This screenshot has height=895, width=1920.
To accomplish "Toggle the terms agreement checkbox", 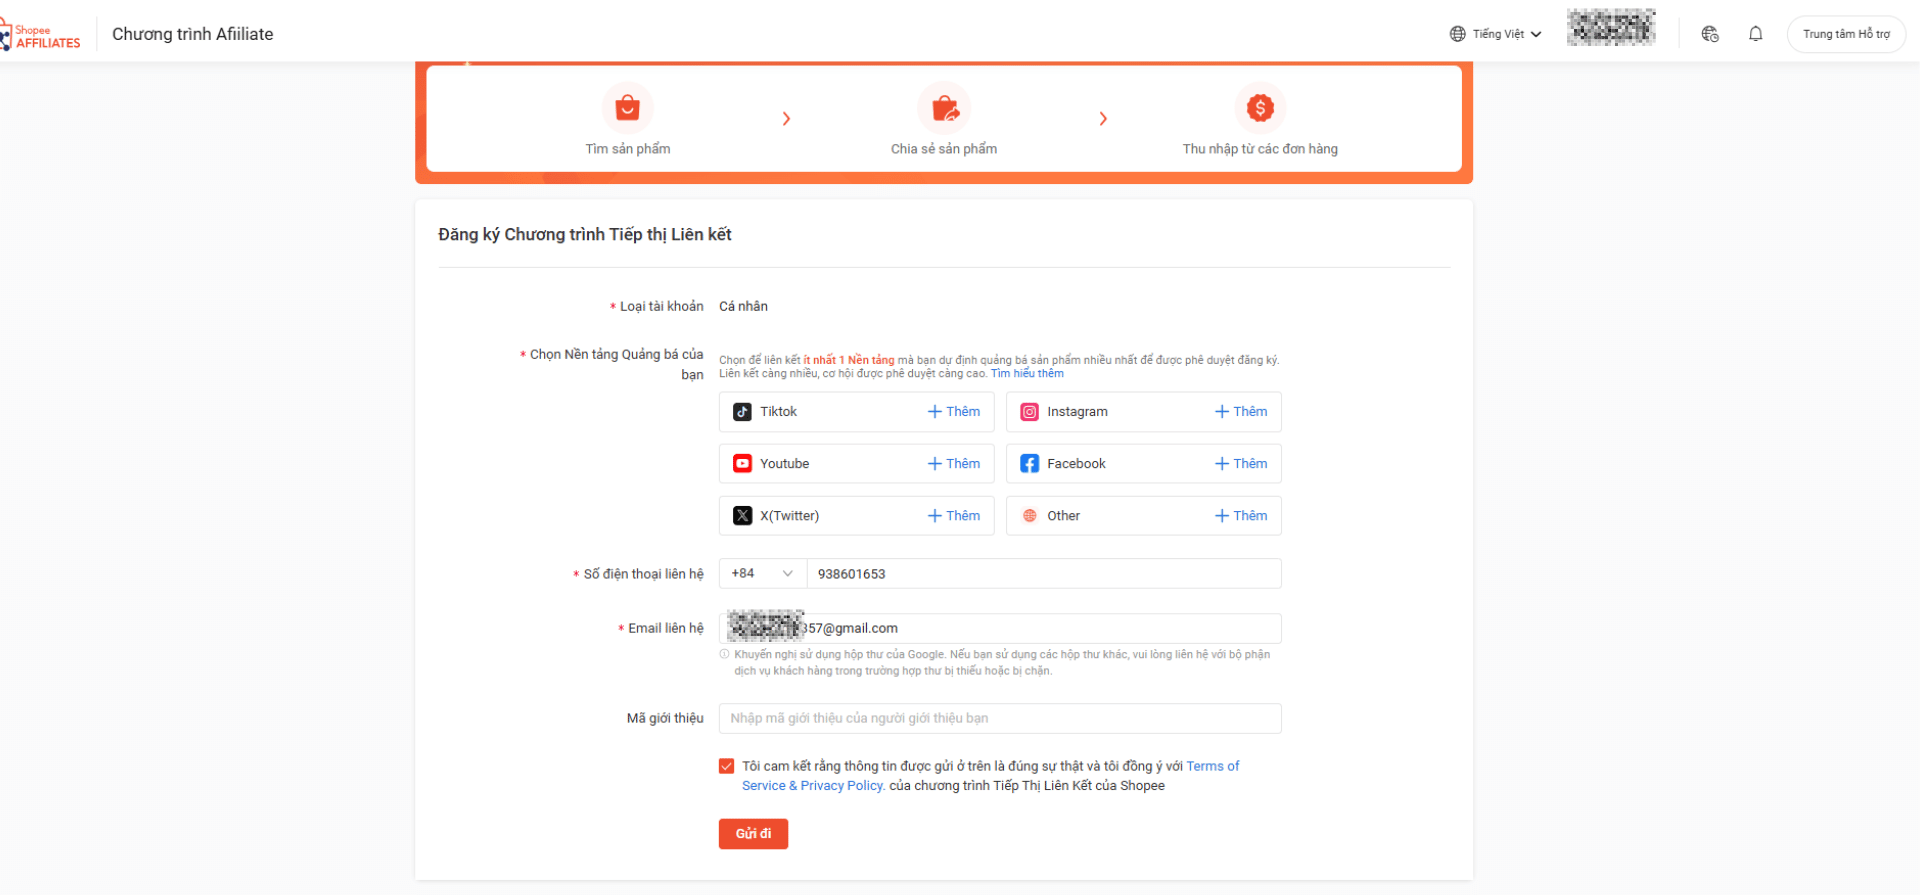I will tap(727, 767).
